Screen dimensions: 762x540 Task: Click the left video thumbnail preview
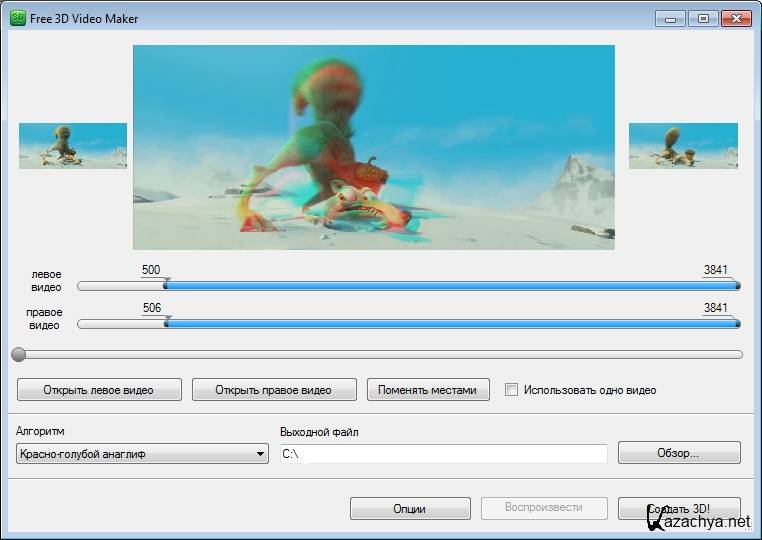coord(73,146)
